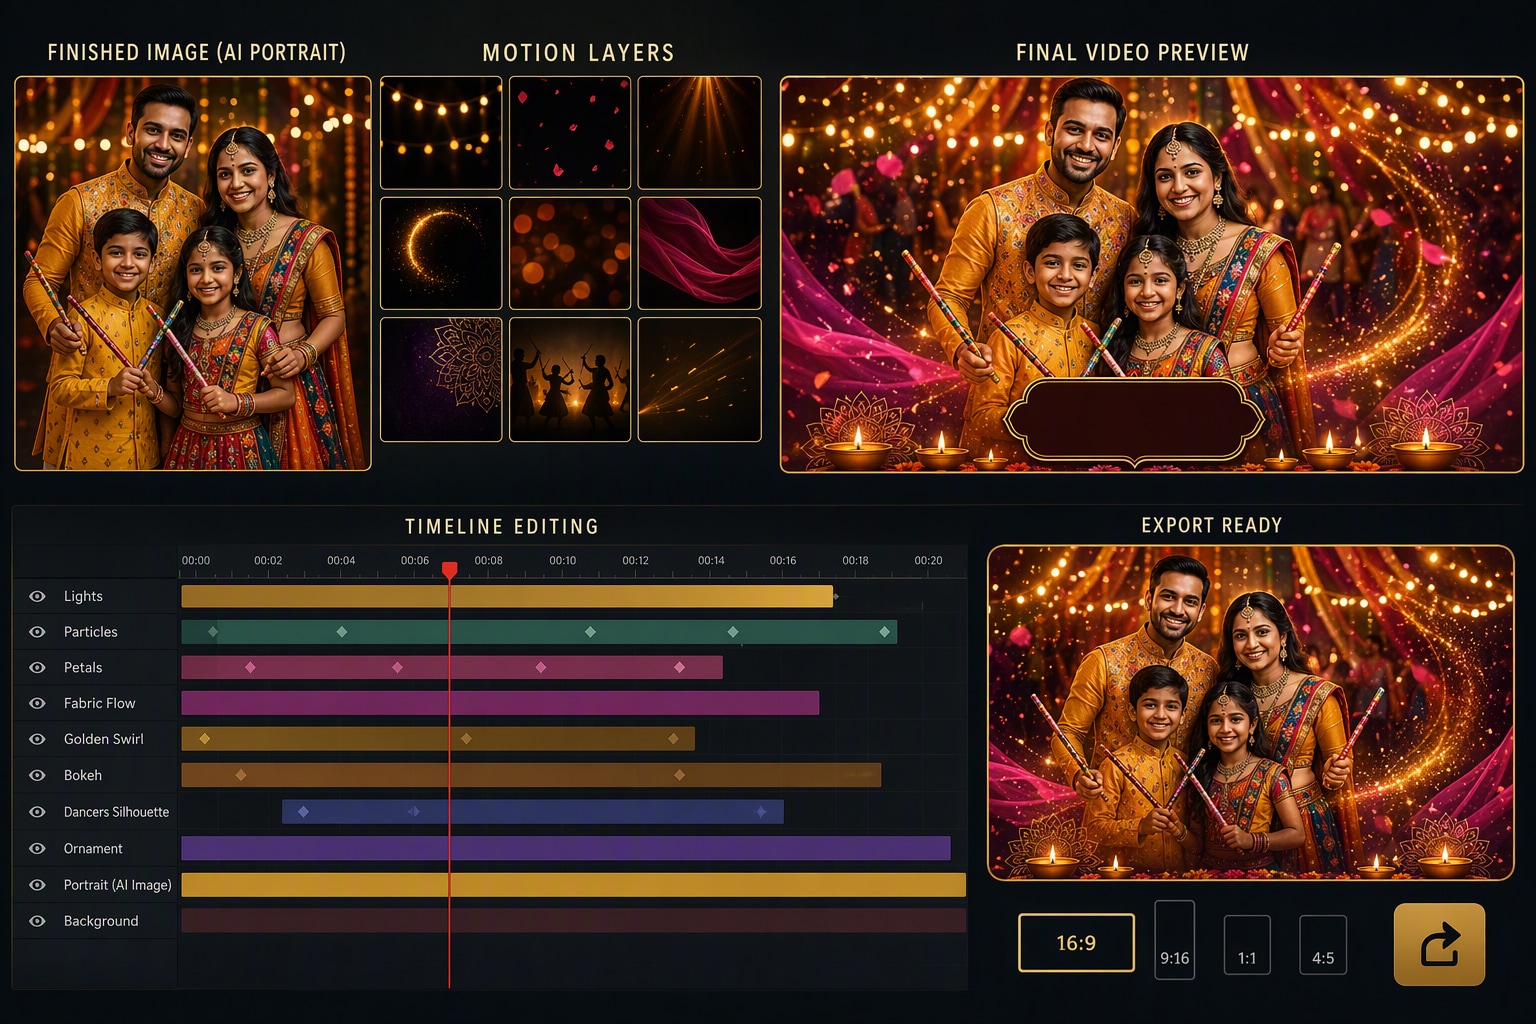Pick the golden swirl ring motion layer
This screenshot has height=1024, width=1536.
(x=441, y=253)
